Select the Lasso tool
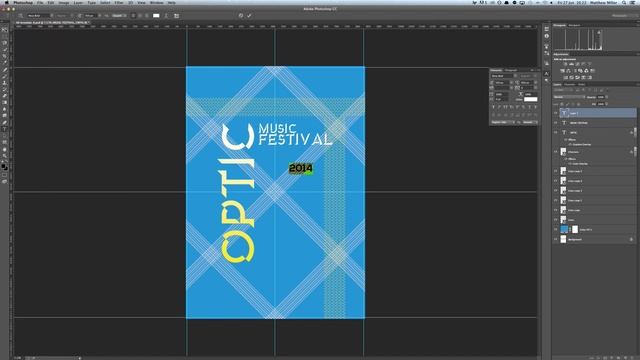The image size is (640, 360). (5, 43)
